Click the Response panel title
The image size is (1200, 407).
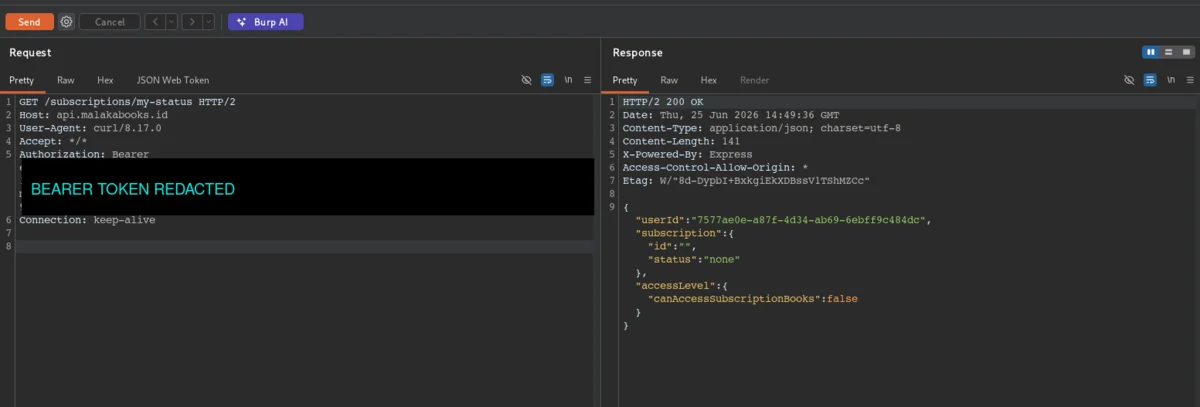pos(638,52)
